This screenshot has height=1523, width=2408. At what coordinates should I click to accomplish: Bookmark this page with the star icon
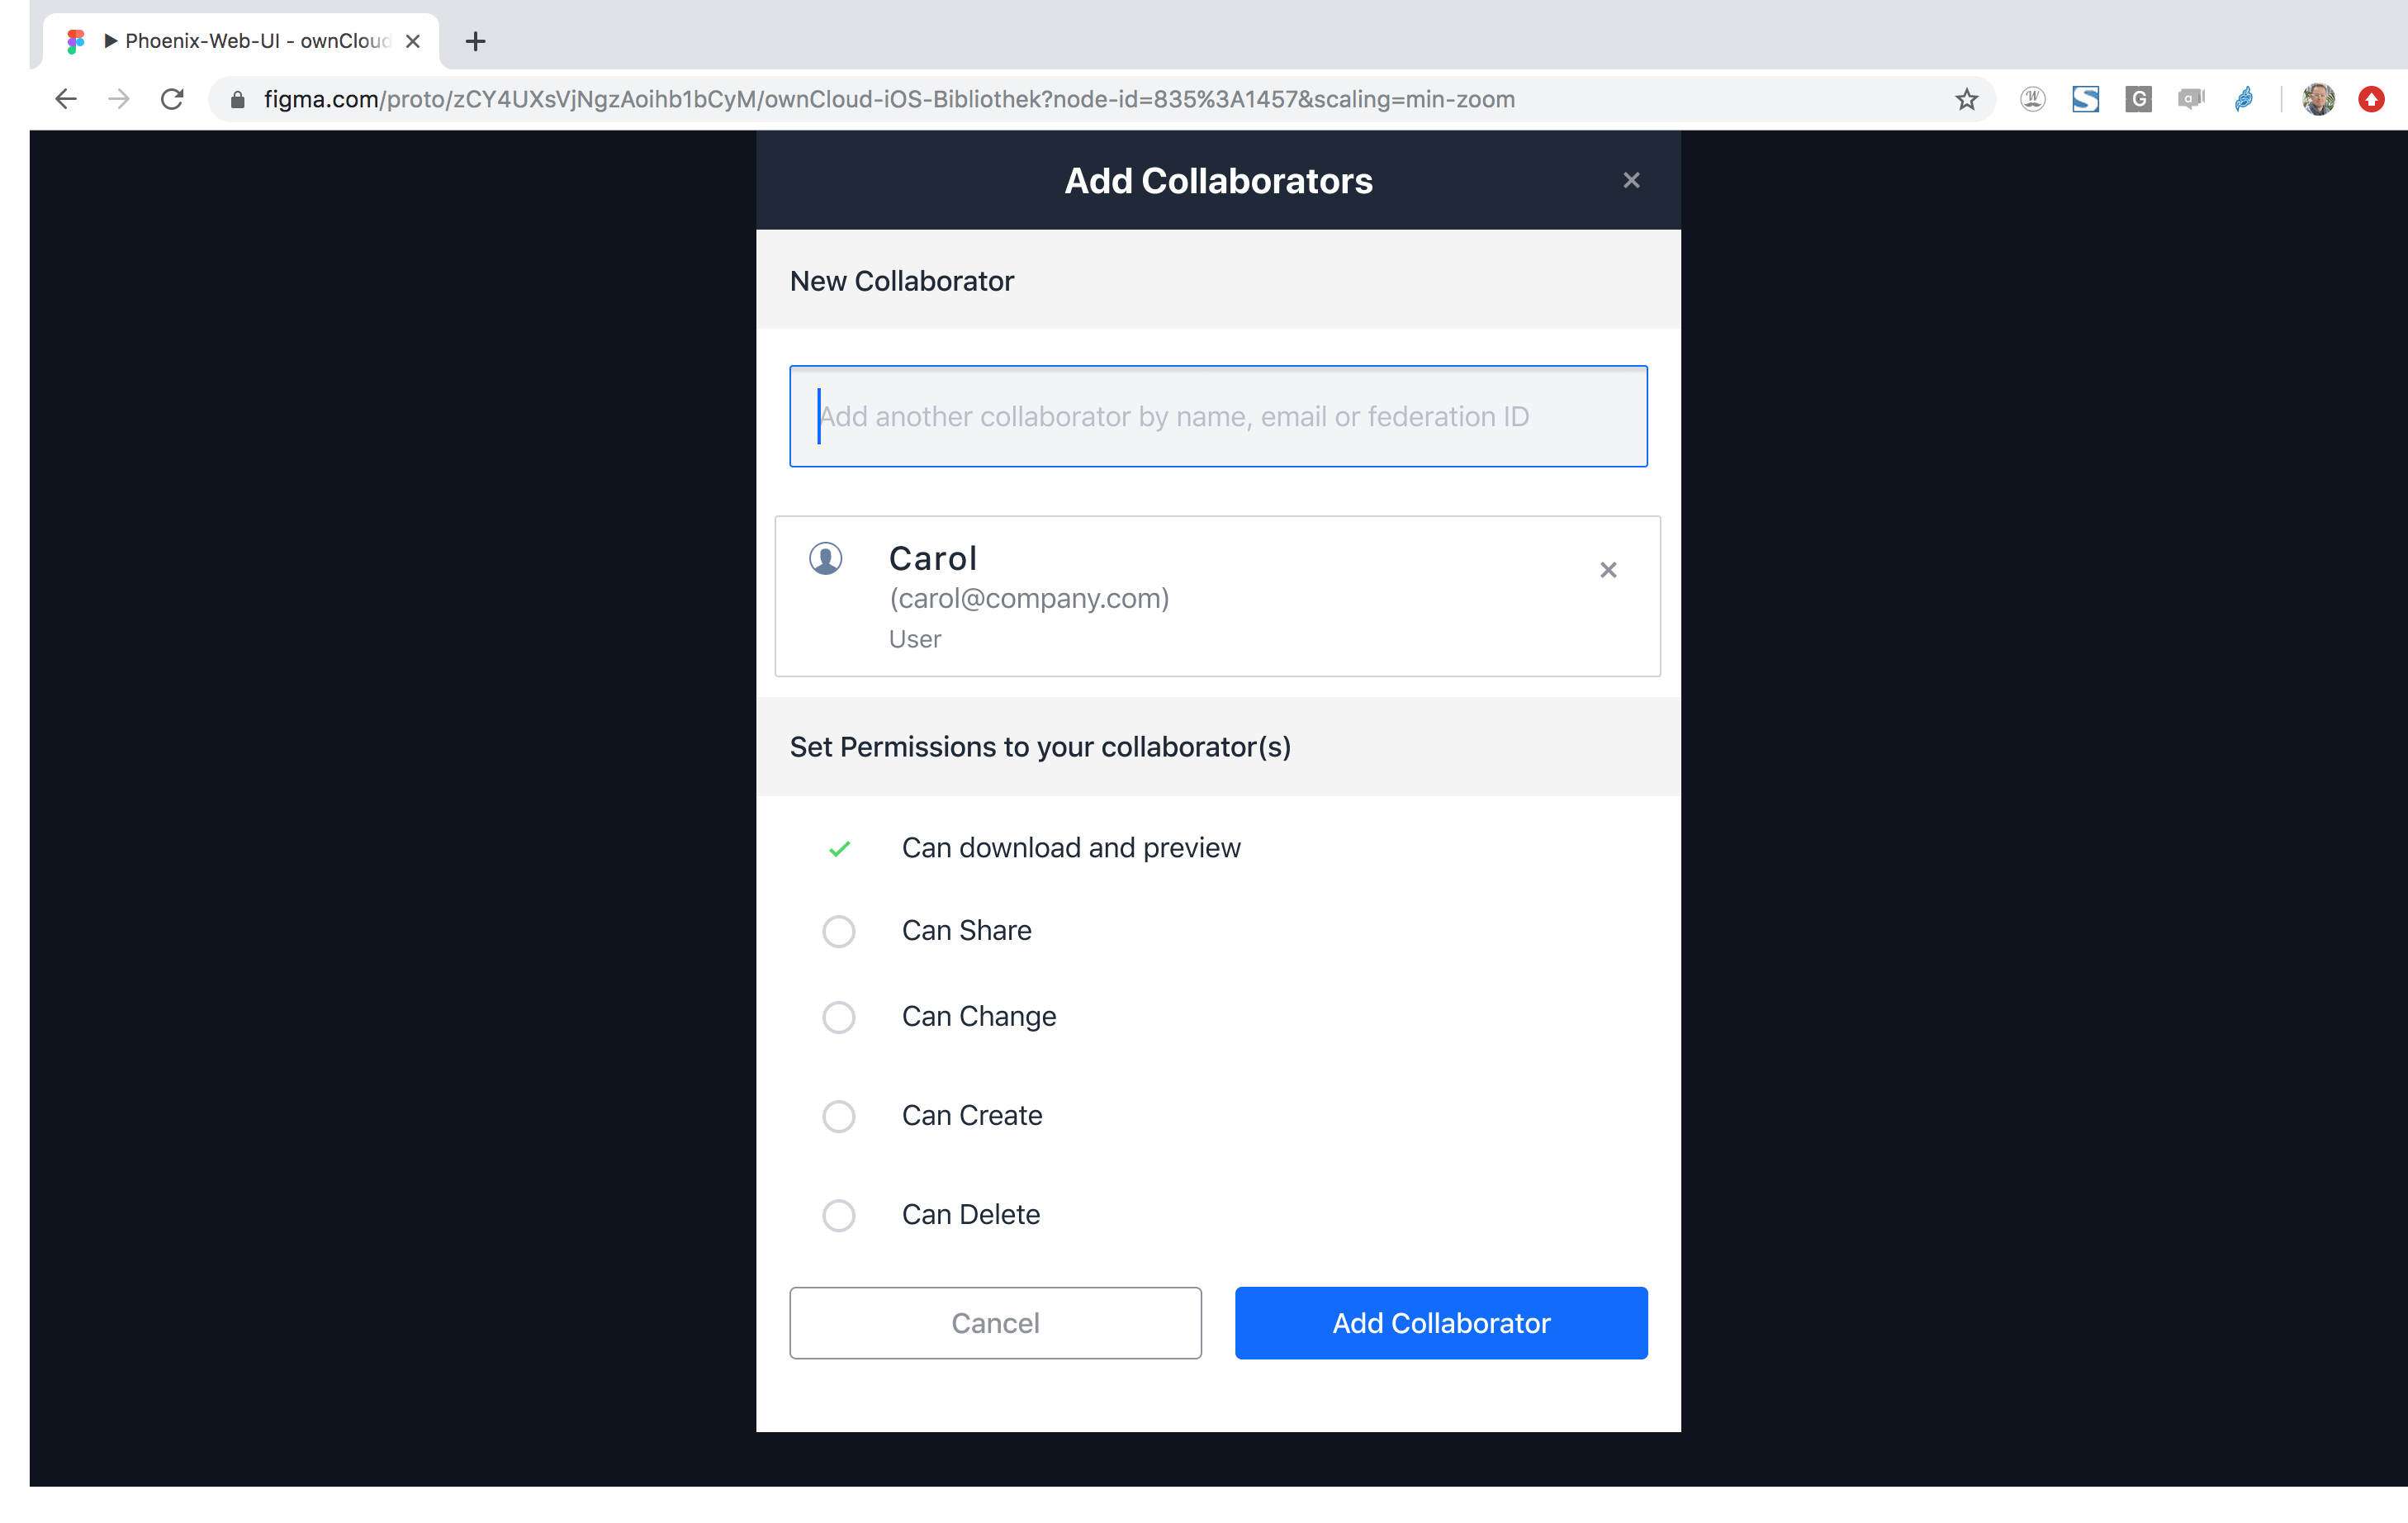tap(1966, 99)
